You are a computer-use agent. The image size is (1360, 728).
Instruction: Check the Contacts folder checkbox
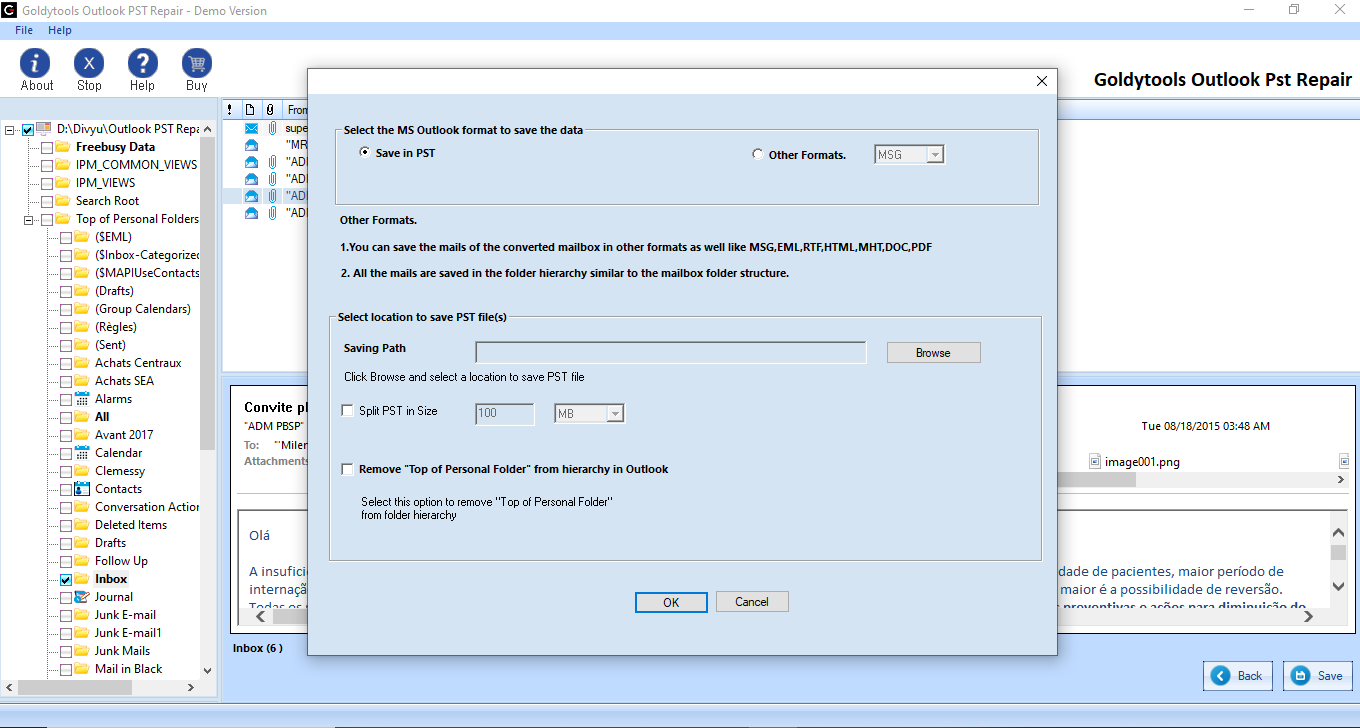[65, 489]
